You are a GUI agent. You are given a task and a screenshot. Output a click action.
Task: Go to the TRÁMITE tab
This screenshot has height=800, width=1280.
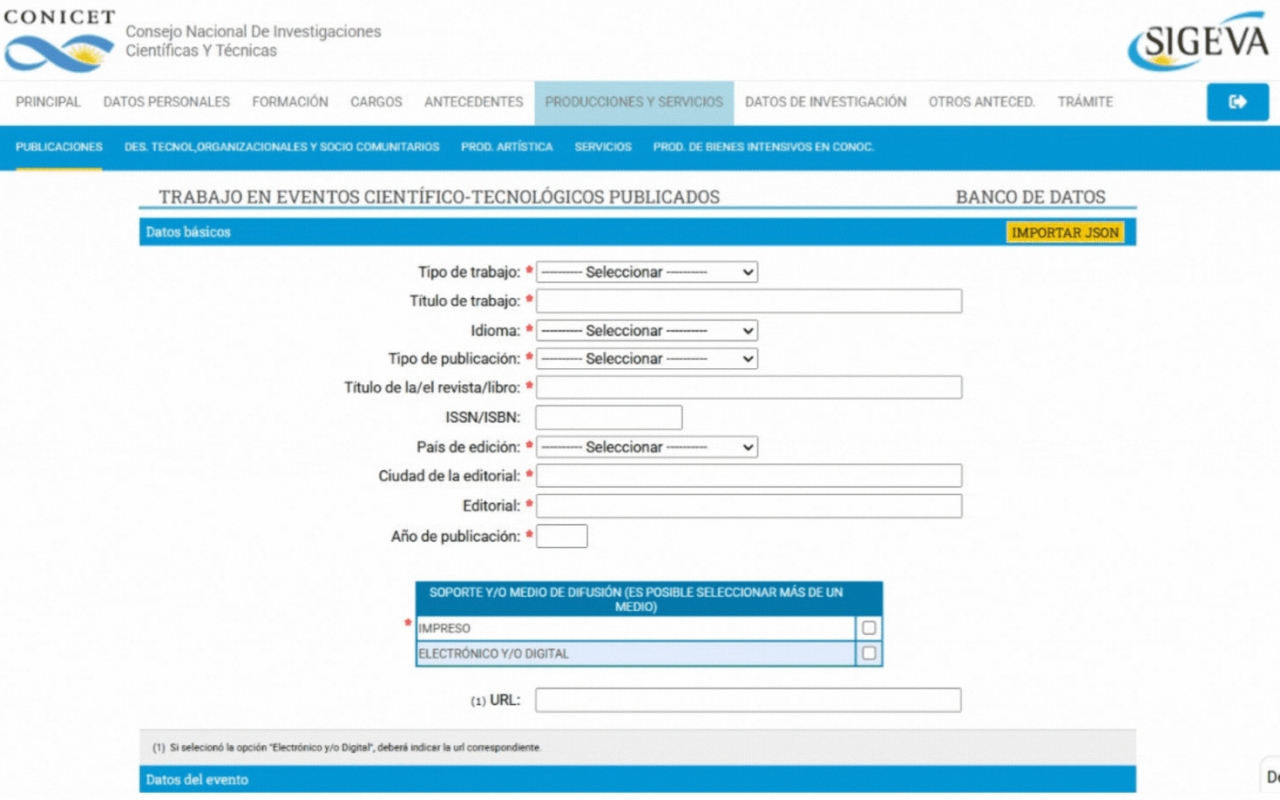(1085, 102)
